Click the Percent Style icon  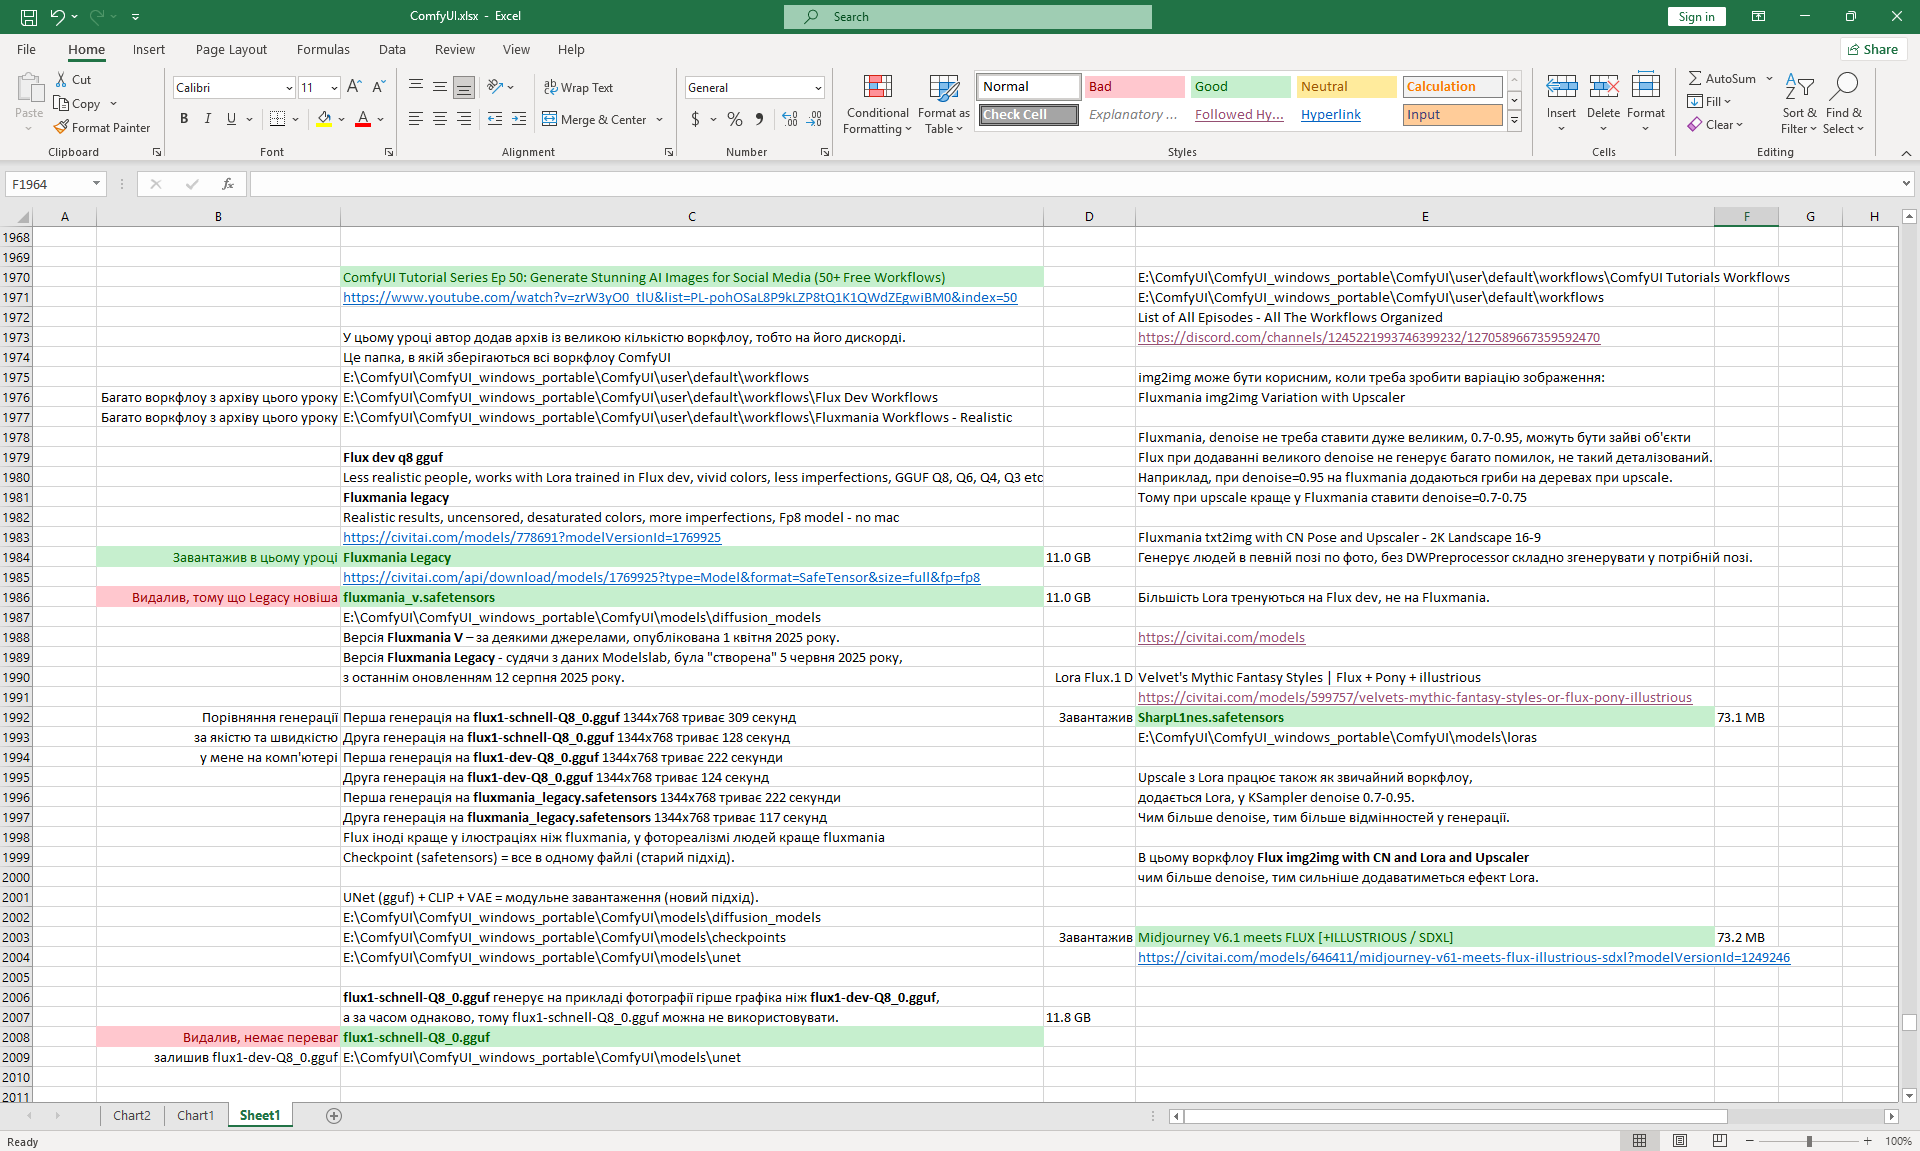735,119
